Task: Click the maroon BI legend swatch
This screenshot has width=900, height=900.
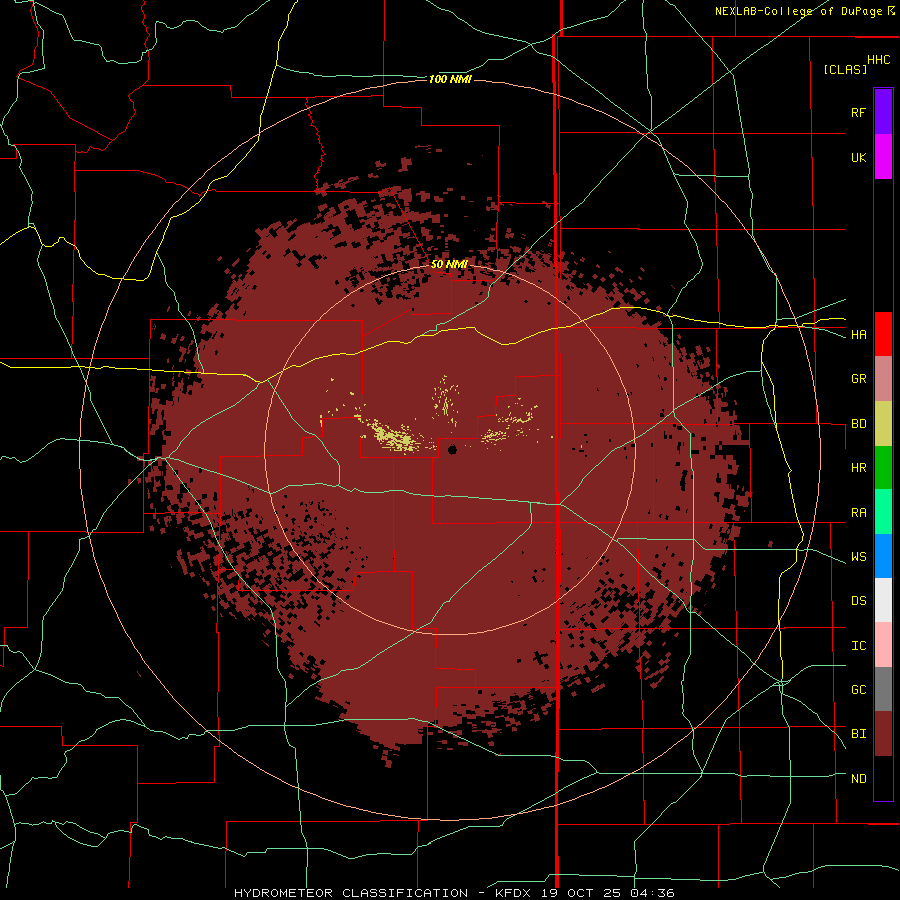Action: [x=883, y=734]
